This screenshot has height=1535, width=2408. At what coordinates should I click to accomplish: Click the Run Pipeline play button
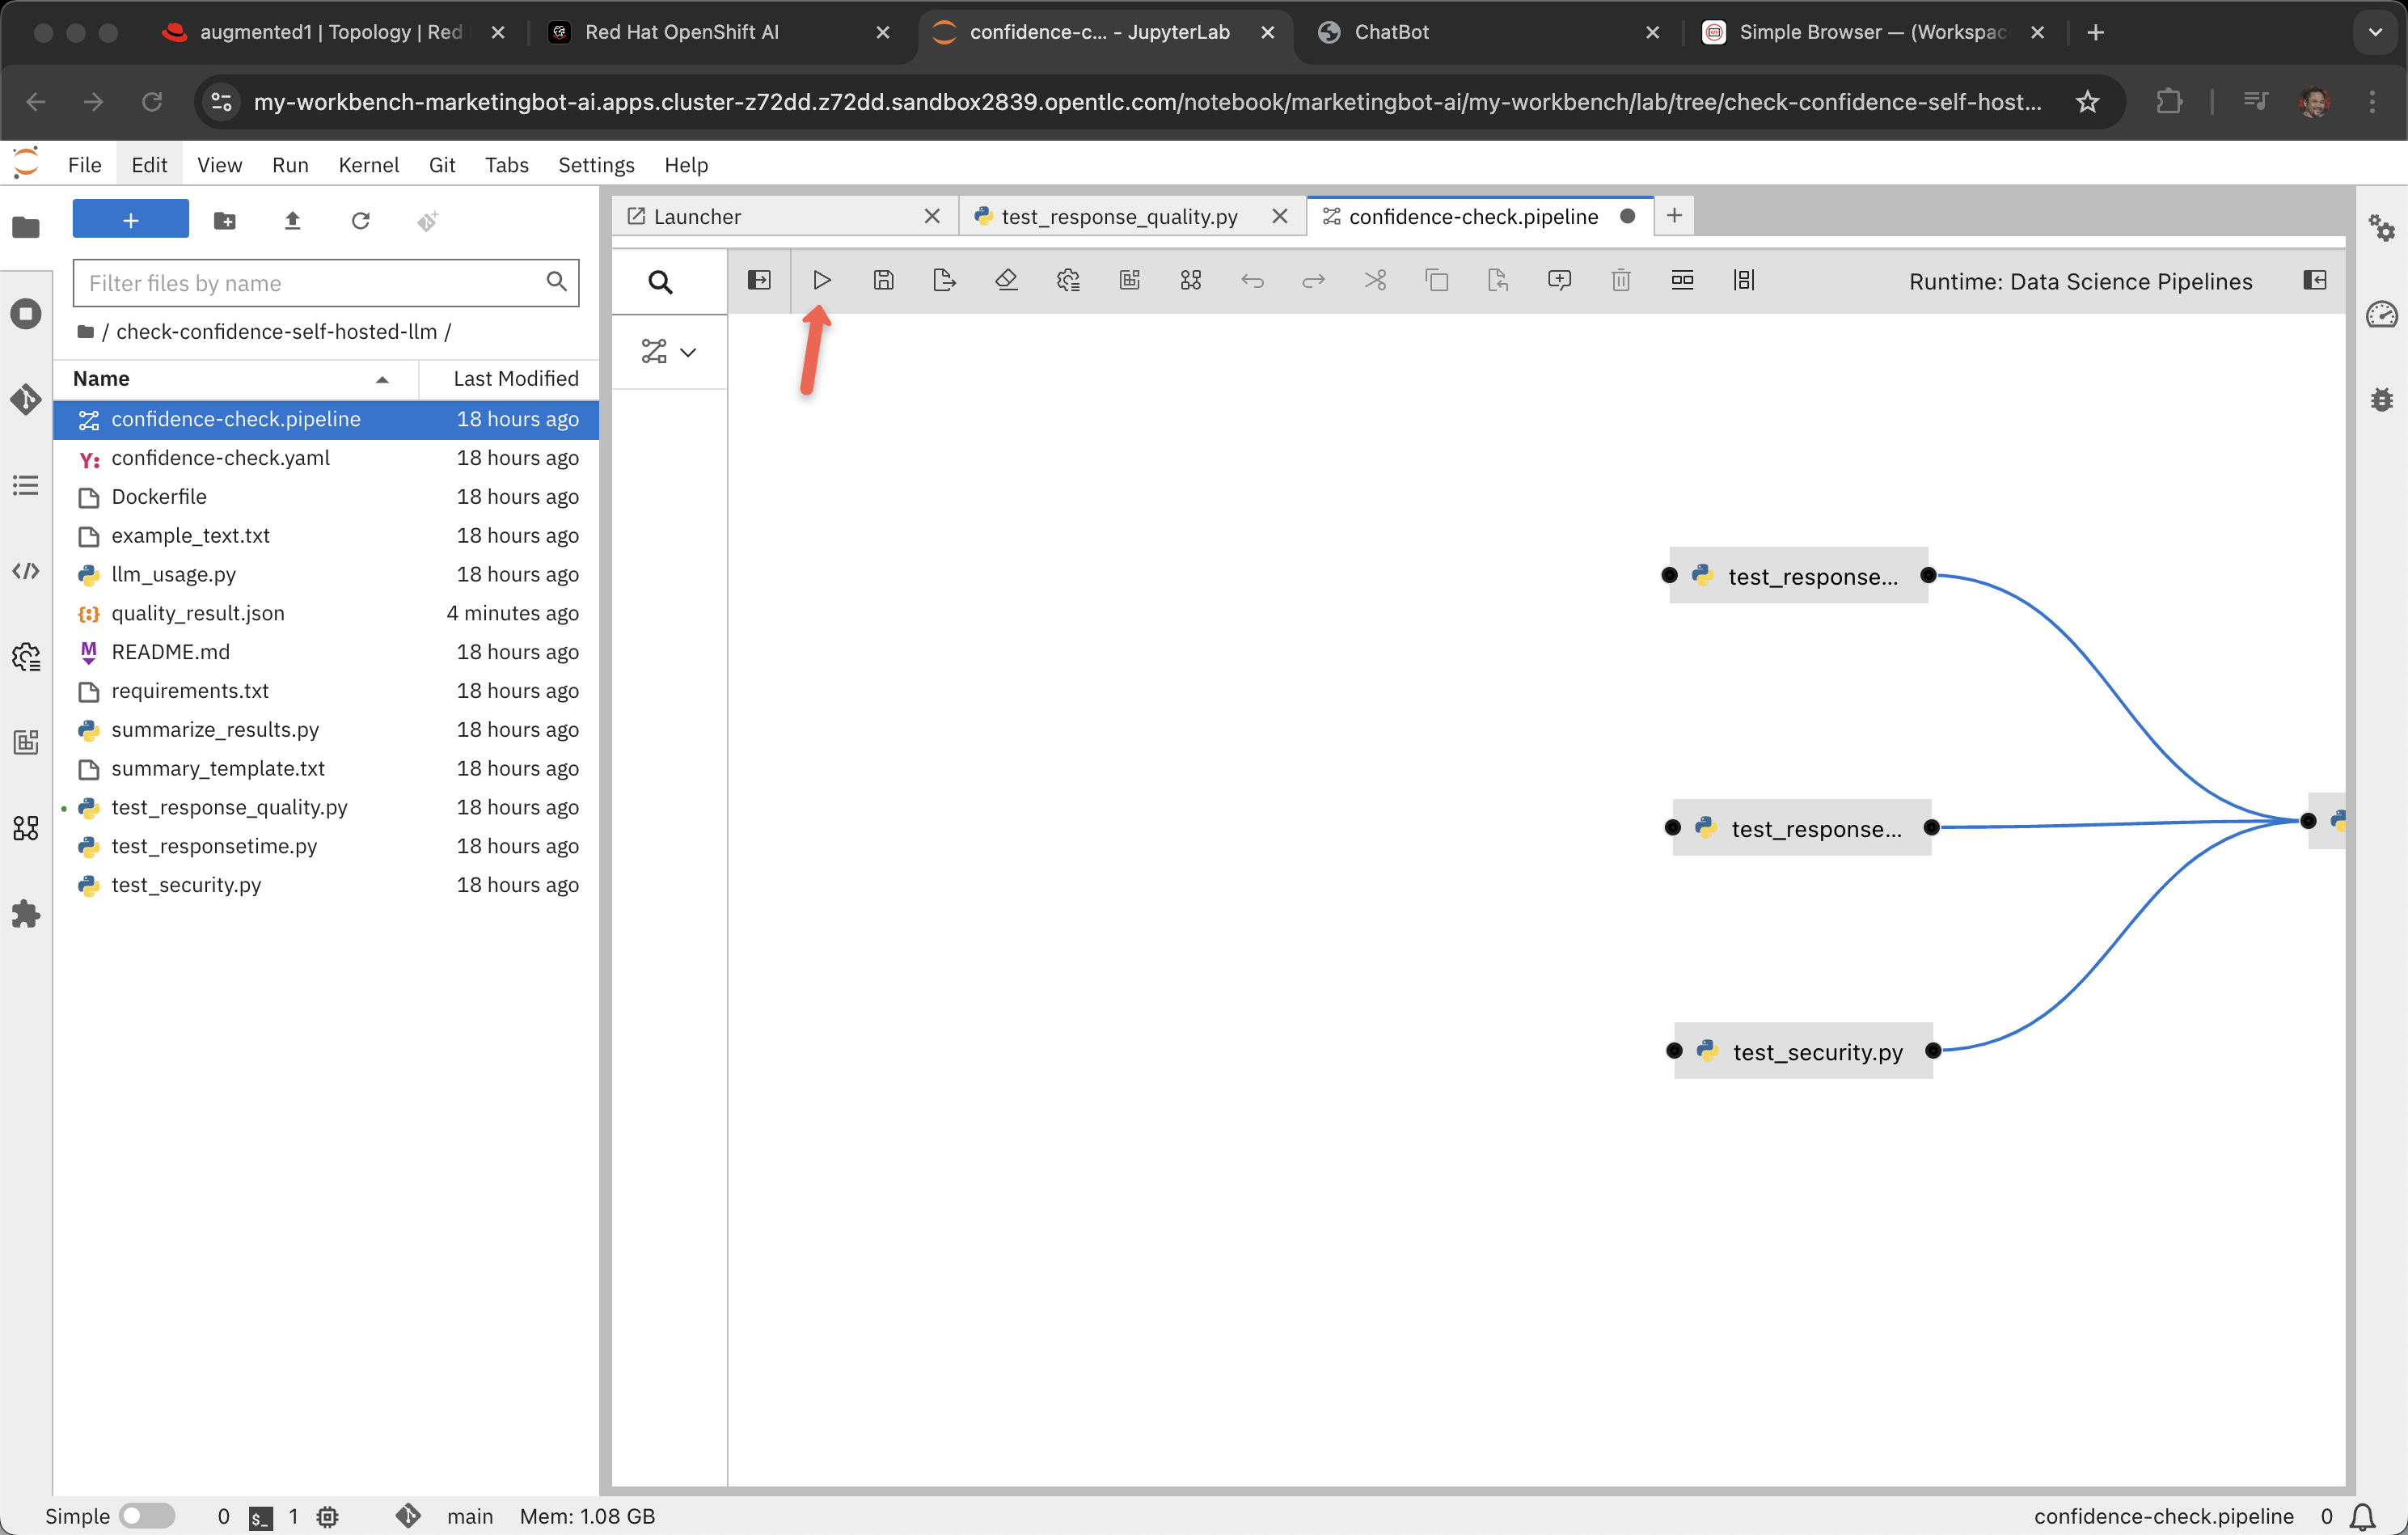click(821, 280)
